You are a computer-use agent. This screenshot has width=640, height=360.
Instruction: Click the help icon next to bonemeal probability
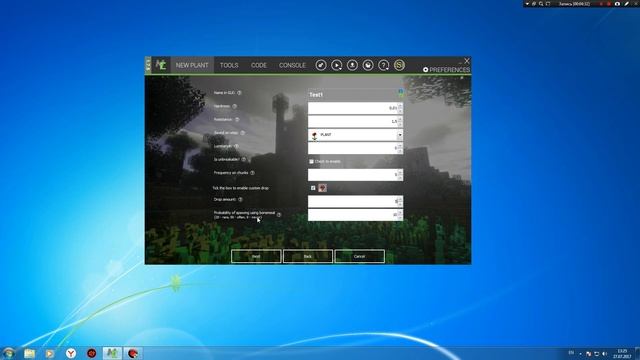click(x=279, y=215)
